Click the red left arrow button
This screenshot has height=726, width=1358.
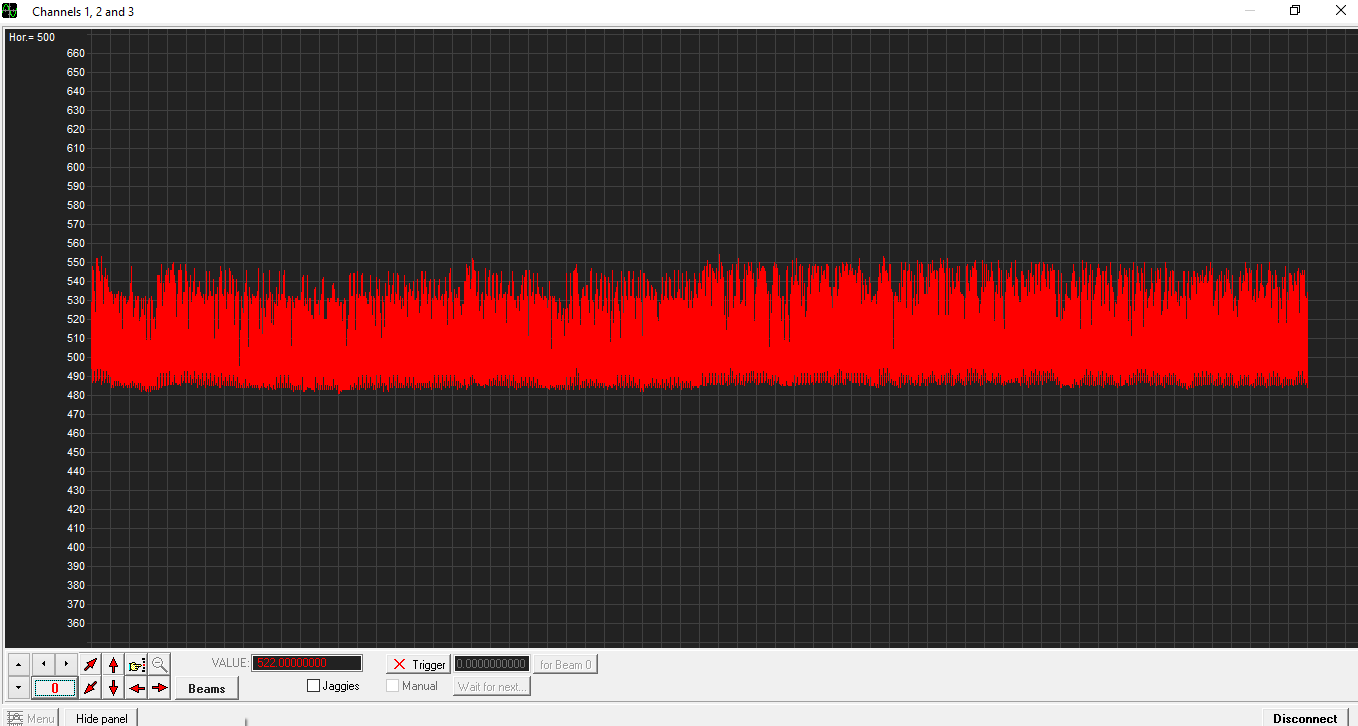pyautogui.click(x=137, y=688)
